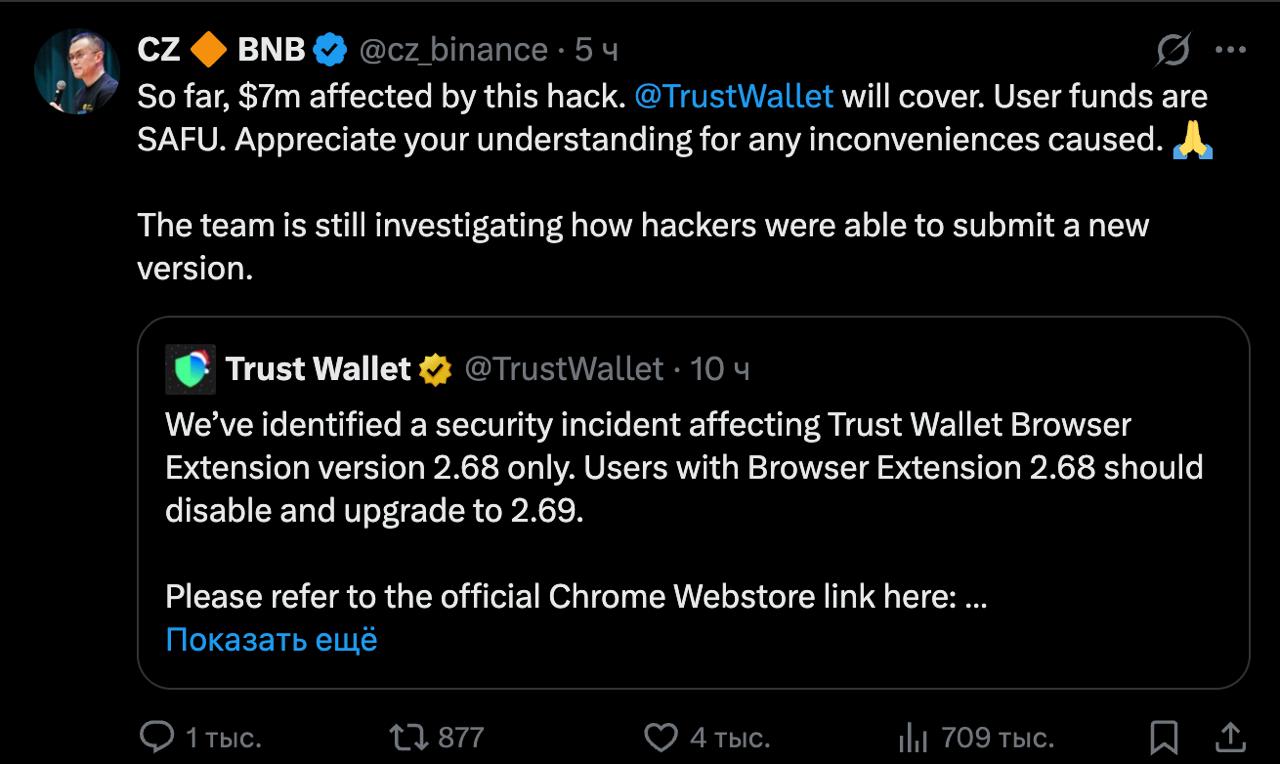Click the CZ BNB display name
This screenshot has height=764, width=1280.
pyautogui.click(x=221, y=49)
